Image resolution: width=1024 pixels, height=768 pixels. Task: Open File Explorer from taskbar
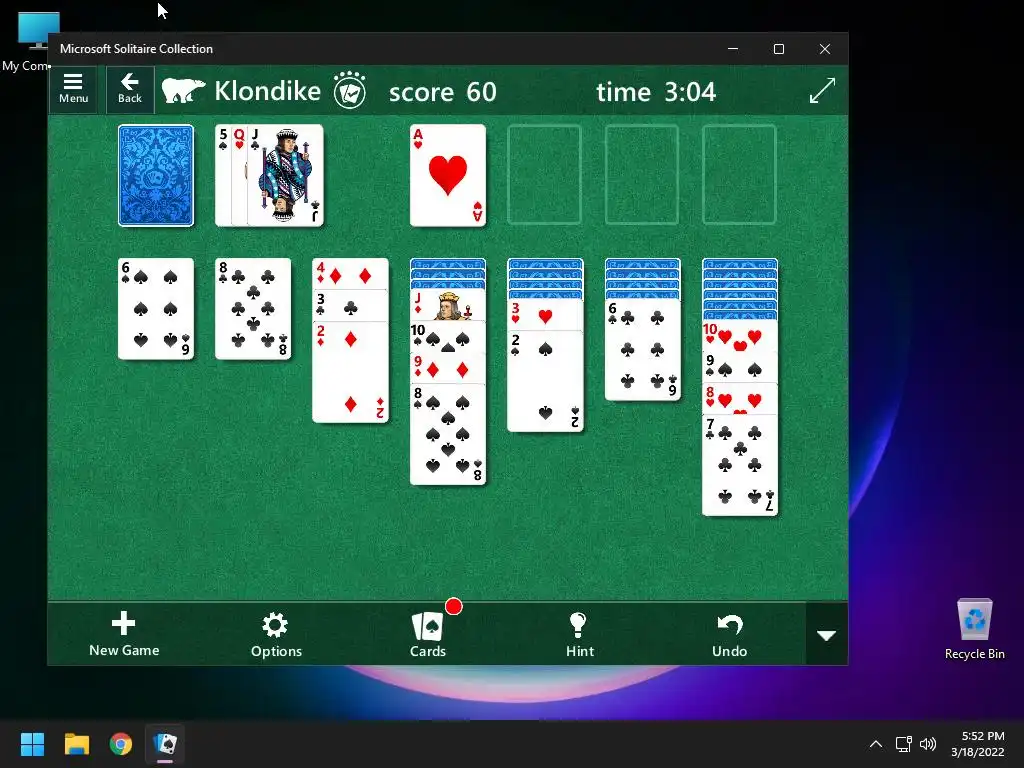tap(76, 744)
